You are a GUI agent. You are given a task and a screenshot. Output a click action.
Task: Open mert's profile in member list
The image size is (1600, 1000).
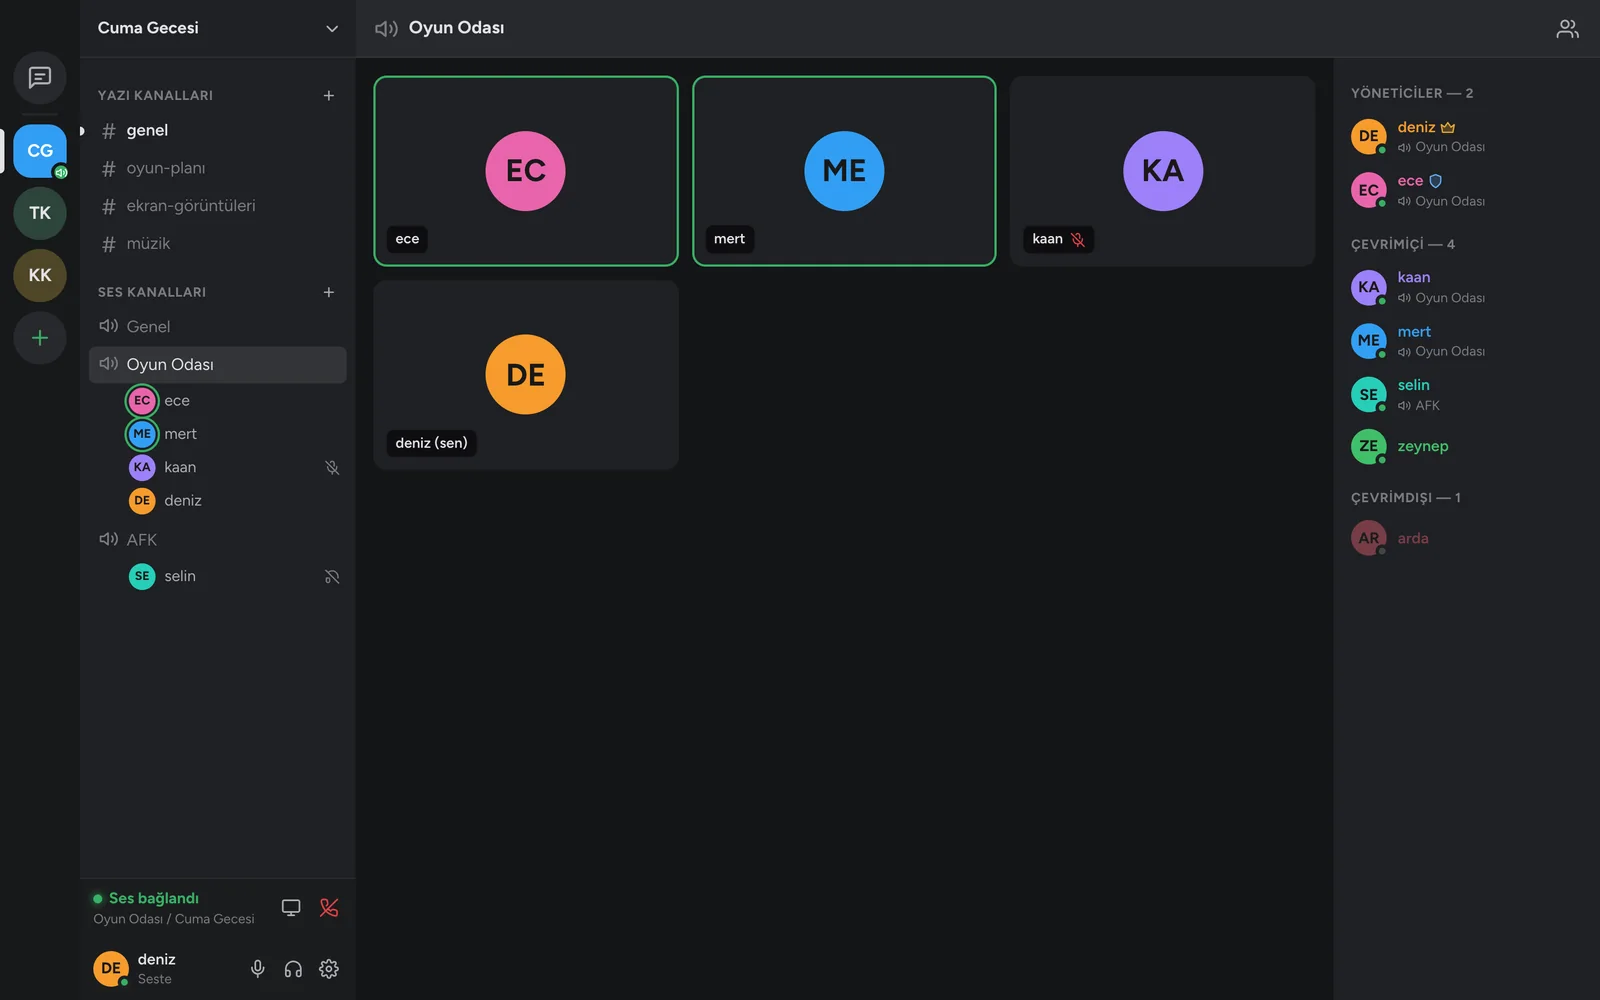(x=1466, y=341)
